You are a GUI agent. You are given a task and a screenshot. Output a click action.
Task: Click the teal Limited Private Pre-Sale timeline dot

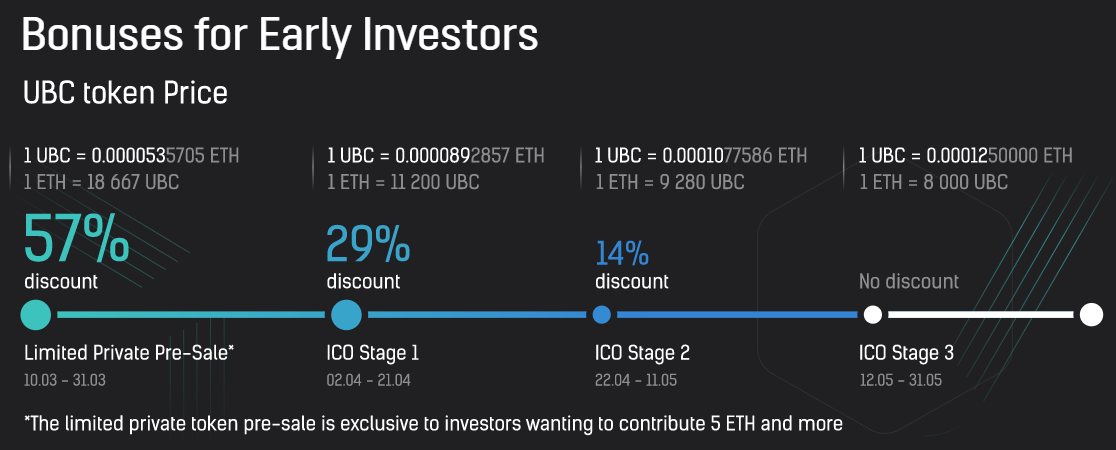(x=35, y=315)
